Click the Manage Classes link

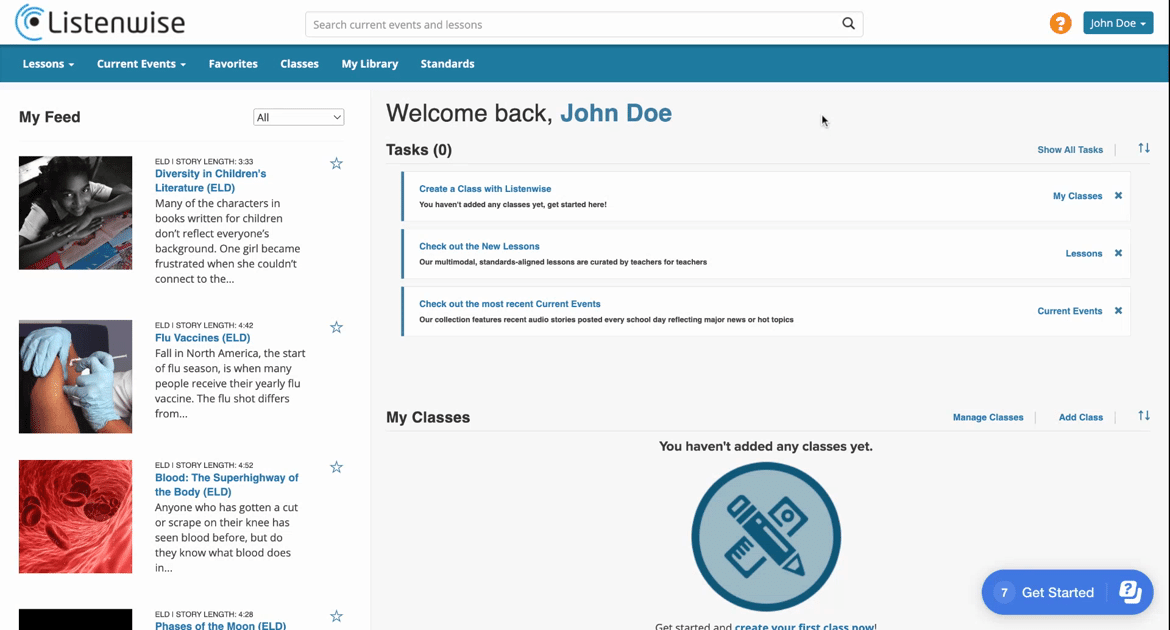tap(987, 417)
